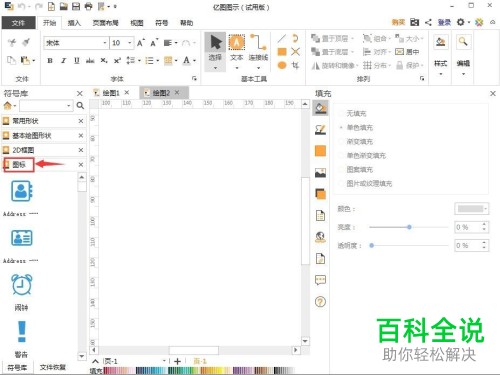Open the fill color dropdown

point(472,209)
